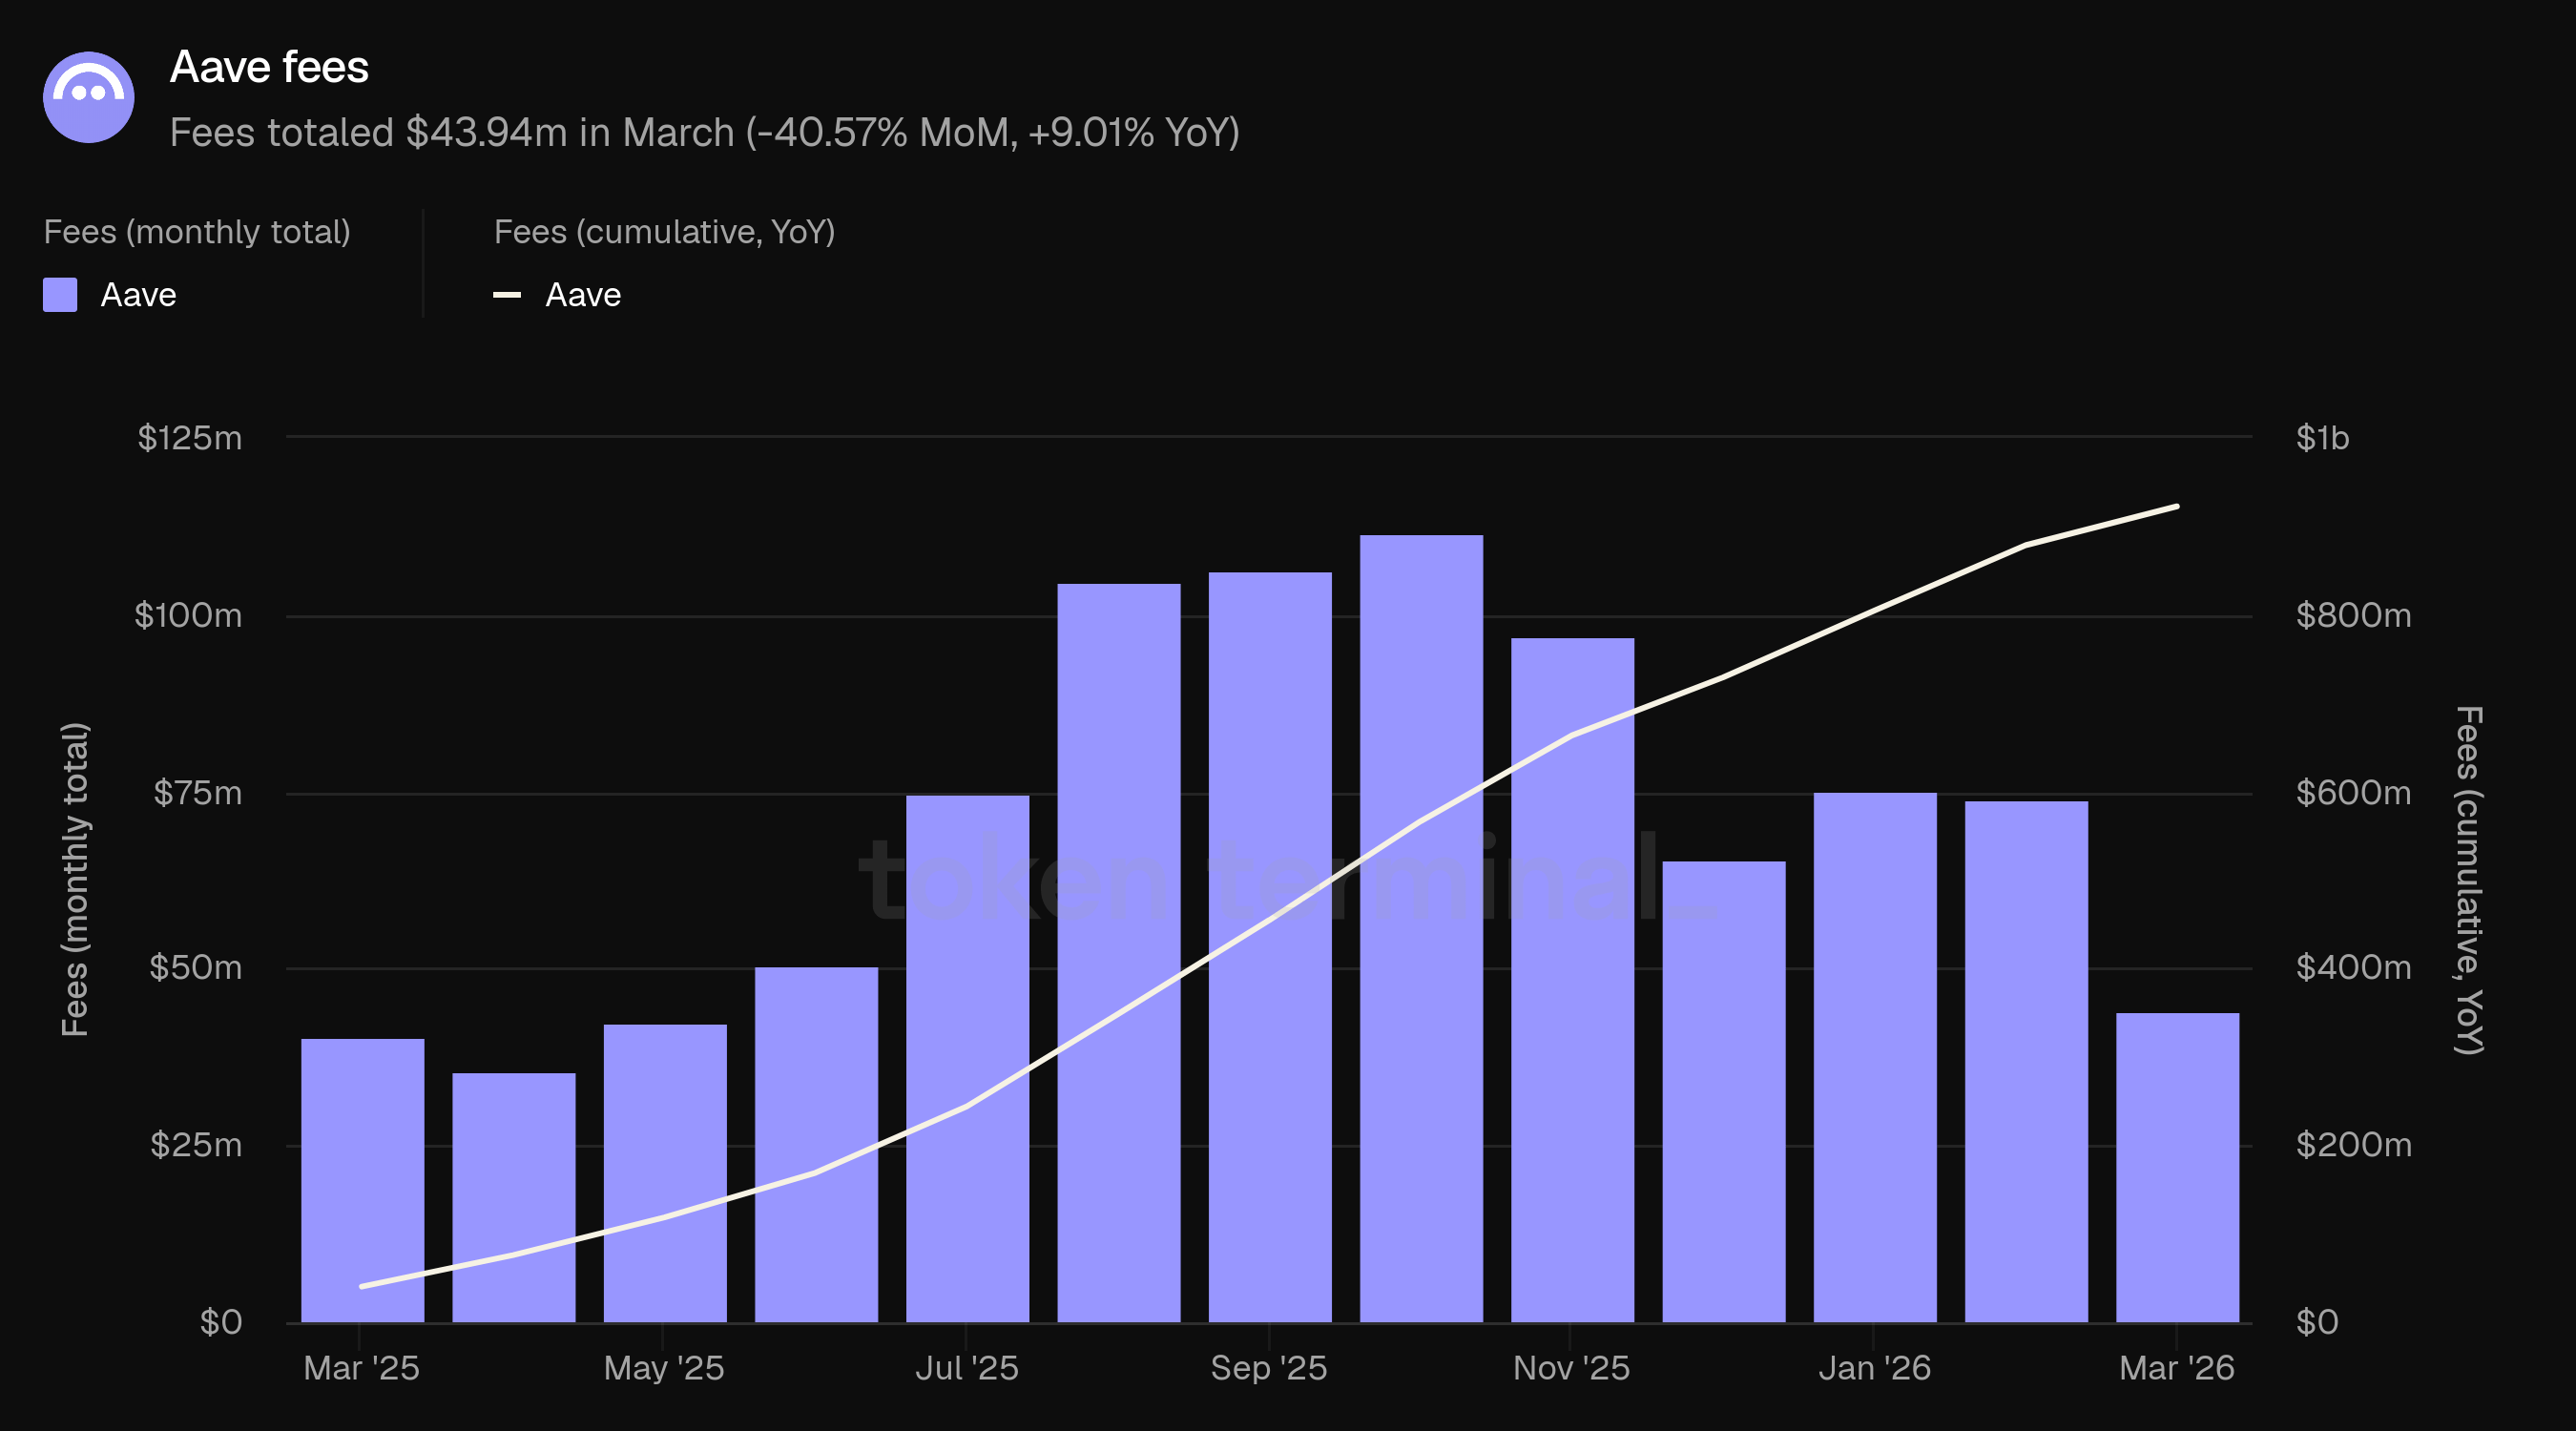This screenshot has width=2576, height=1431.
Task: Click the Jan '26 x-axis label
Action: [1874, 1368]
